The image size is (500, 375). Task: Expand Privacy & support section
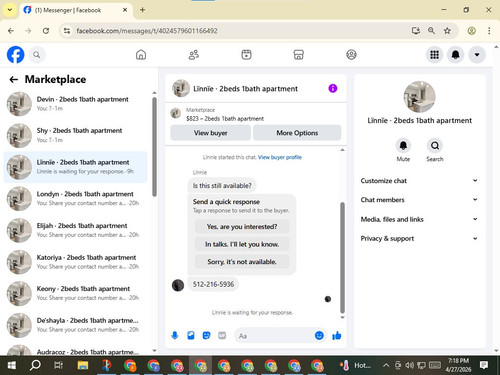coord(419,238)
